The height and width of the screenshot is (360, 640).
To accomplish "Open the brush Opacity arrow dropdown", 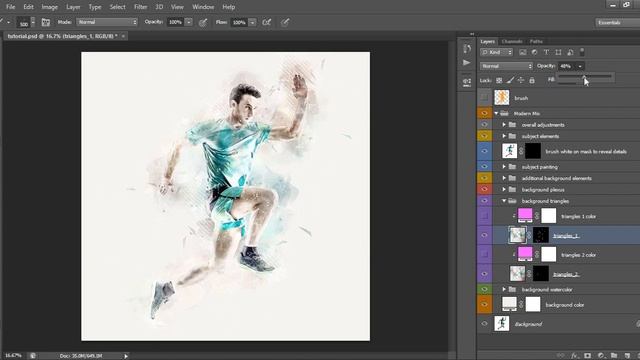I will tap(189, 22).
